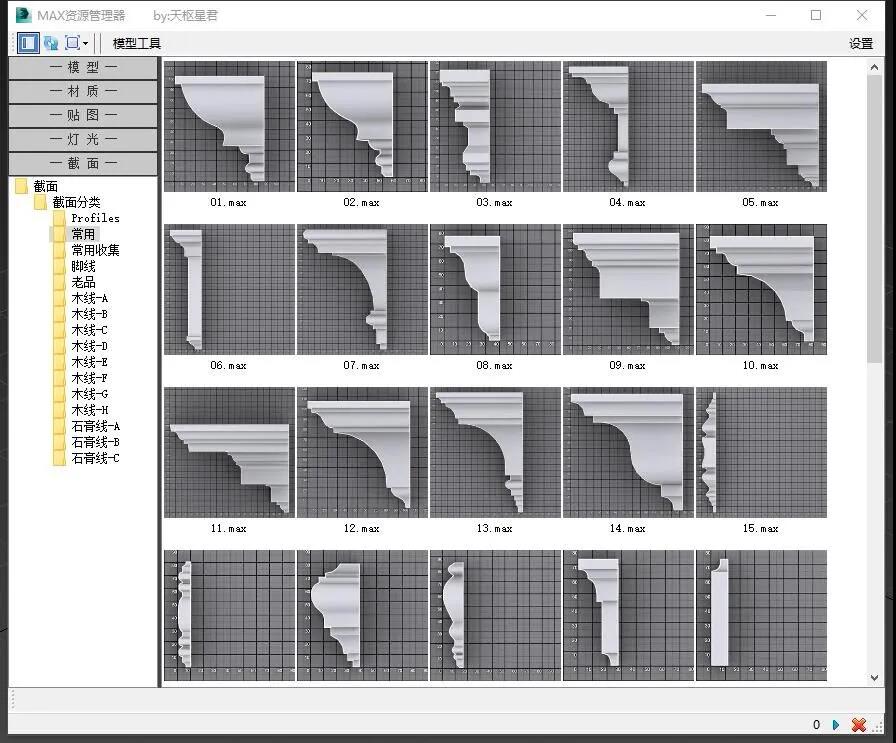The height and width of the screenshot is (743, 896).
Task: Click the blue play arrow icon
Action: (835, 724)
